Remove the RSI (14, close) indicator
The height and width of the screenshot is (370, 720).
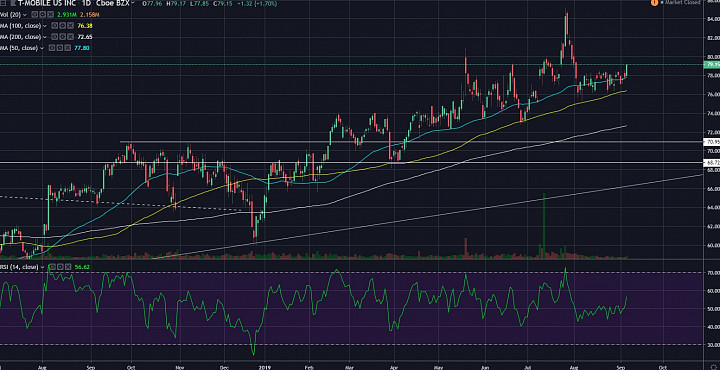click(68, 267)
